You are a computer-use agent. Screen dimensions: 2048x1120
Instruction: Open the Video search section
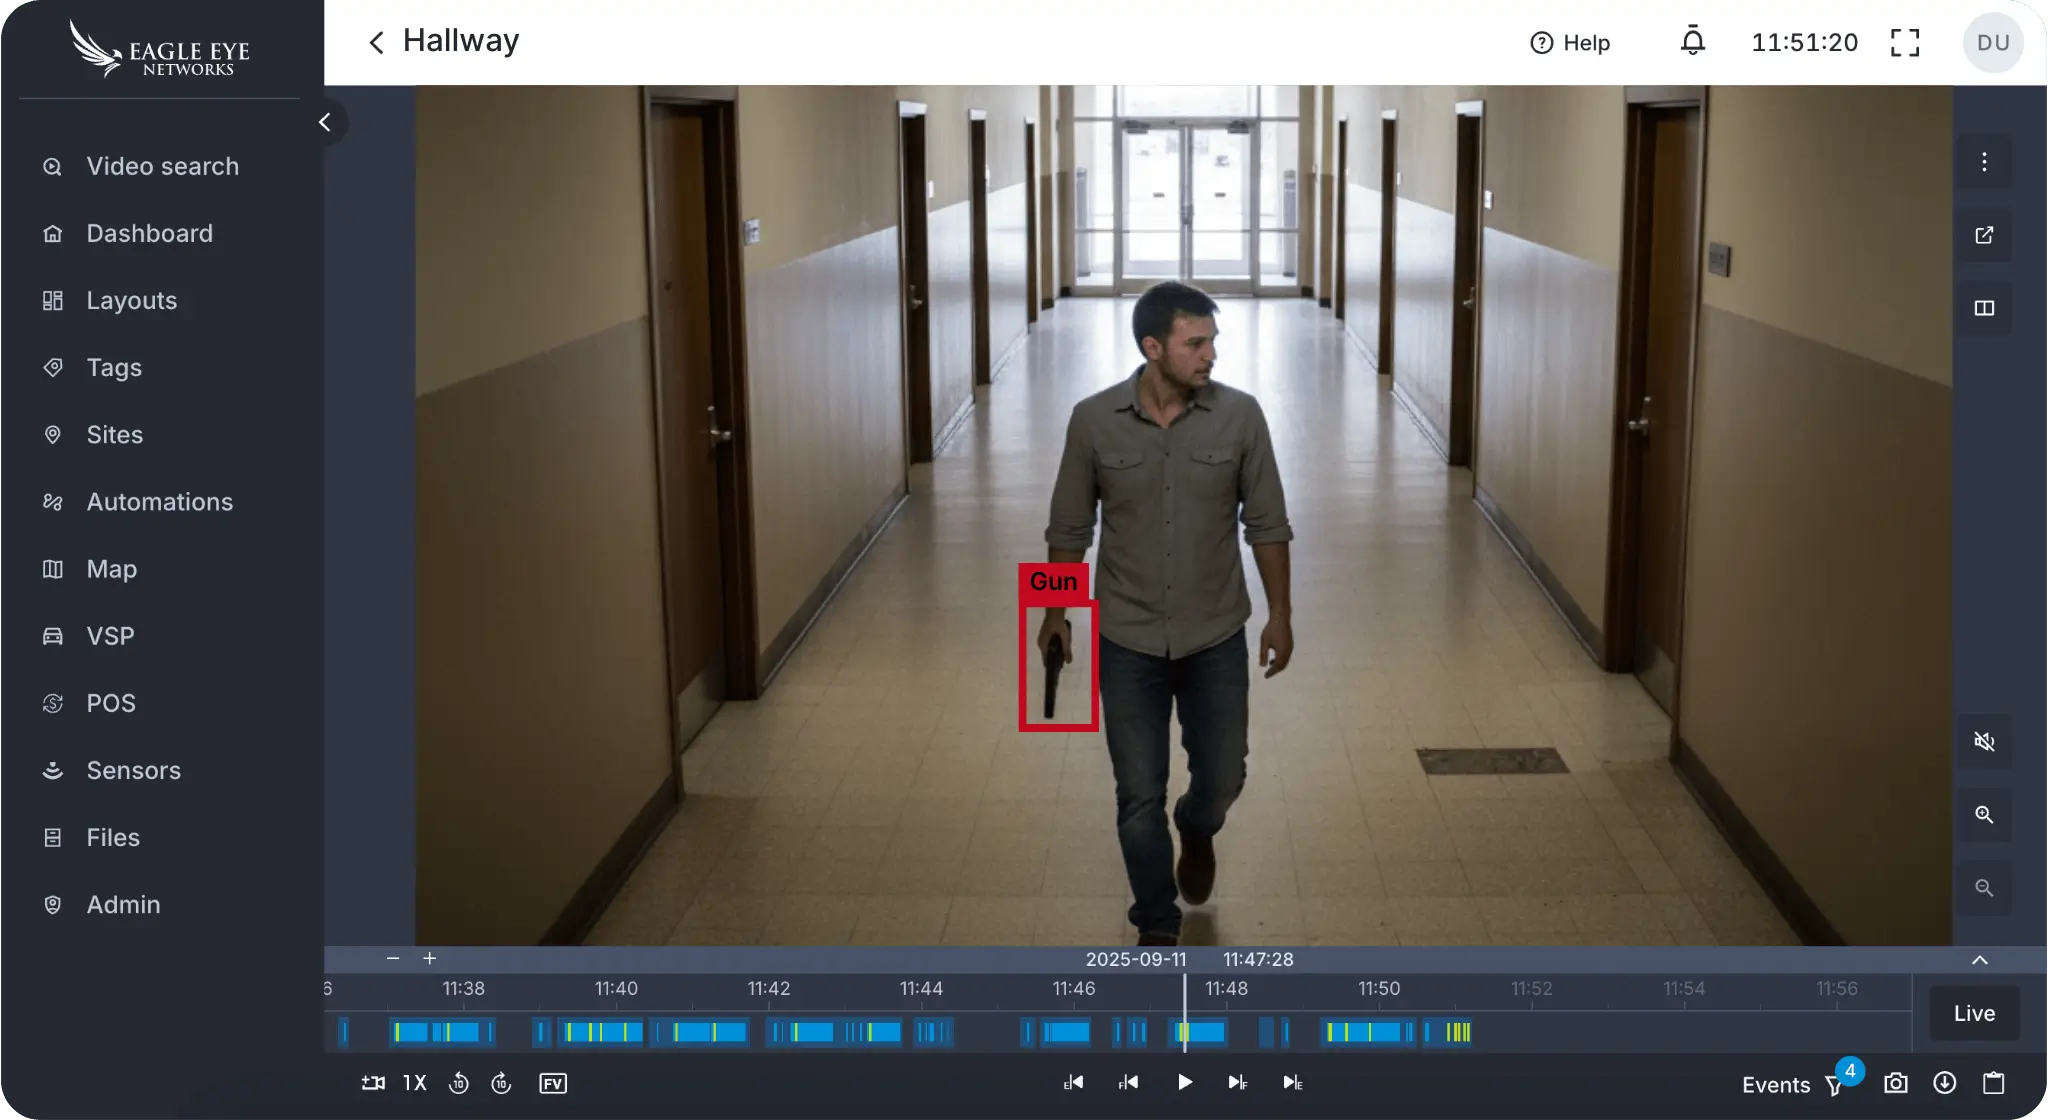tap(161, 166)
